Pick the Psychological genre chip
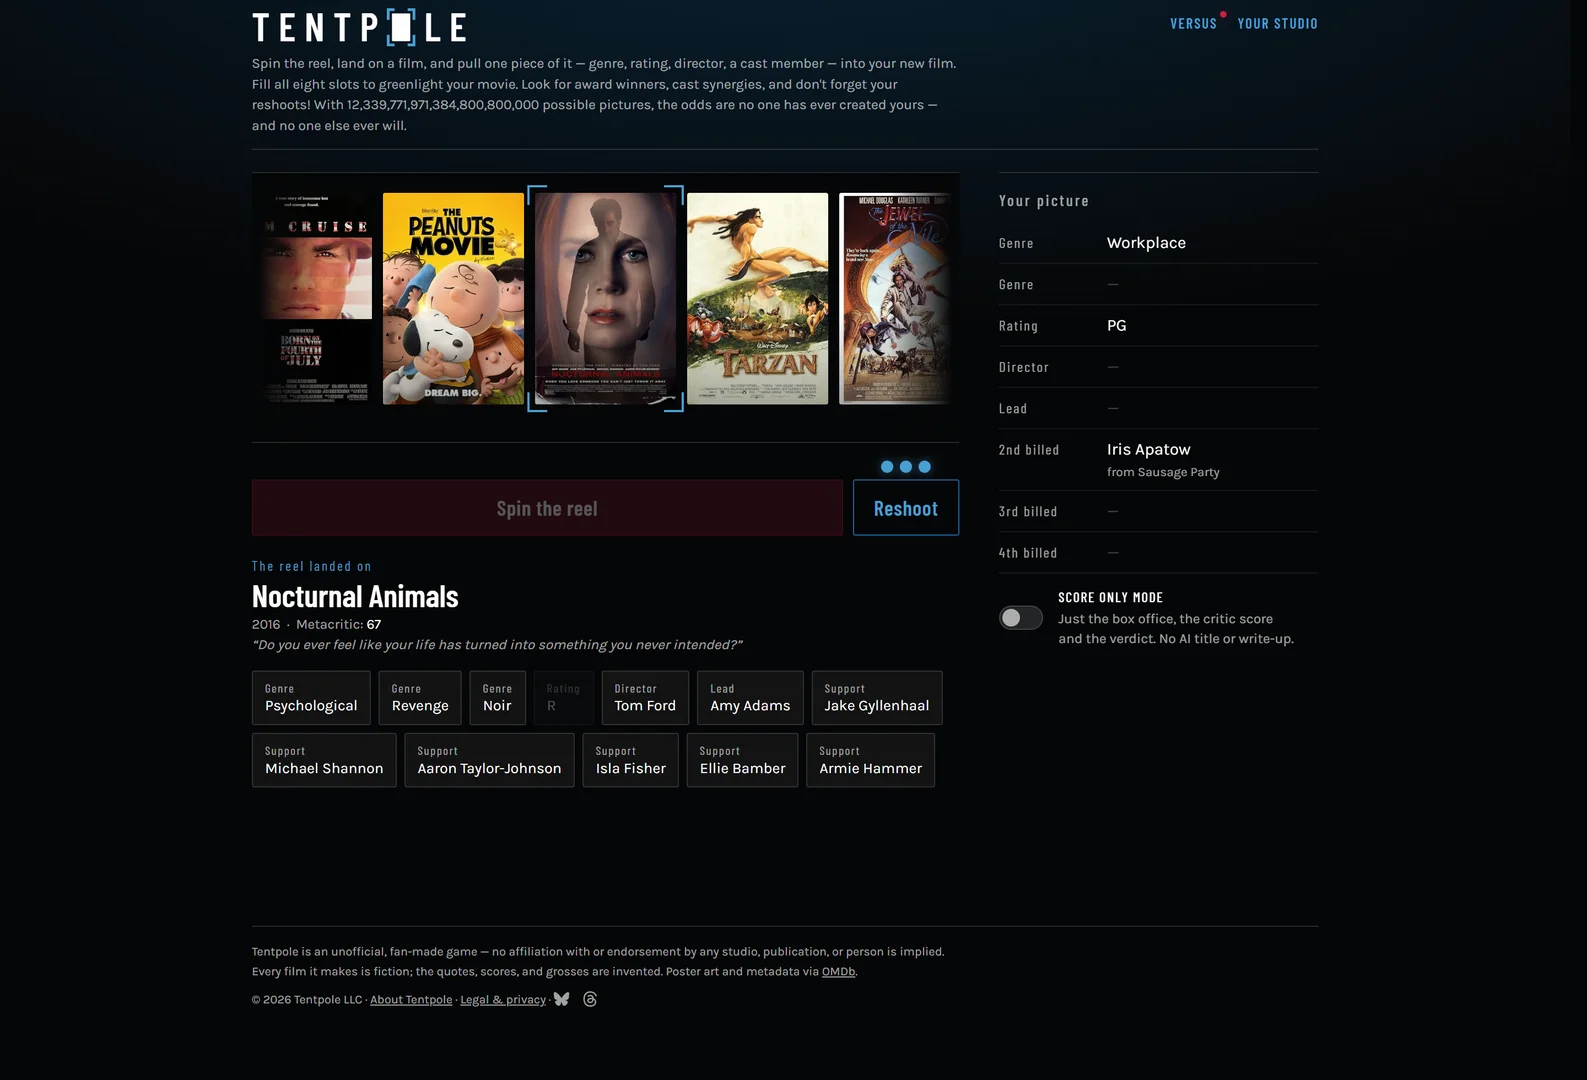Screen dimensions: 1587x1080 click(311, 698)
